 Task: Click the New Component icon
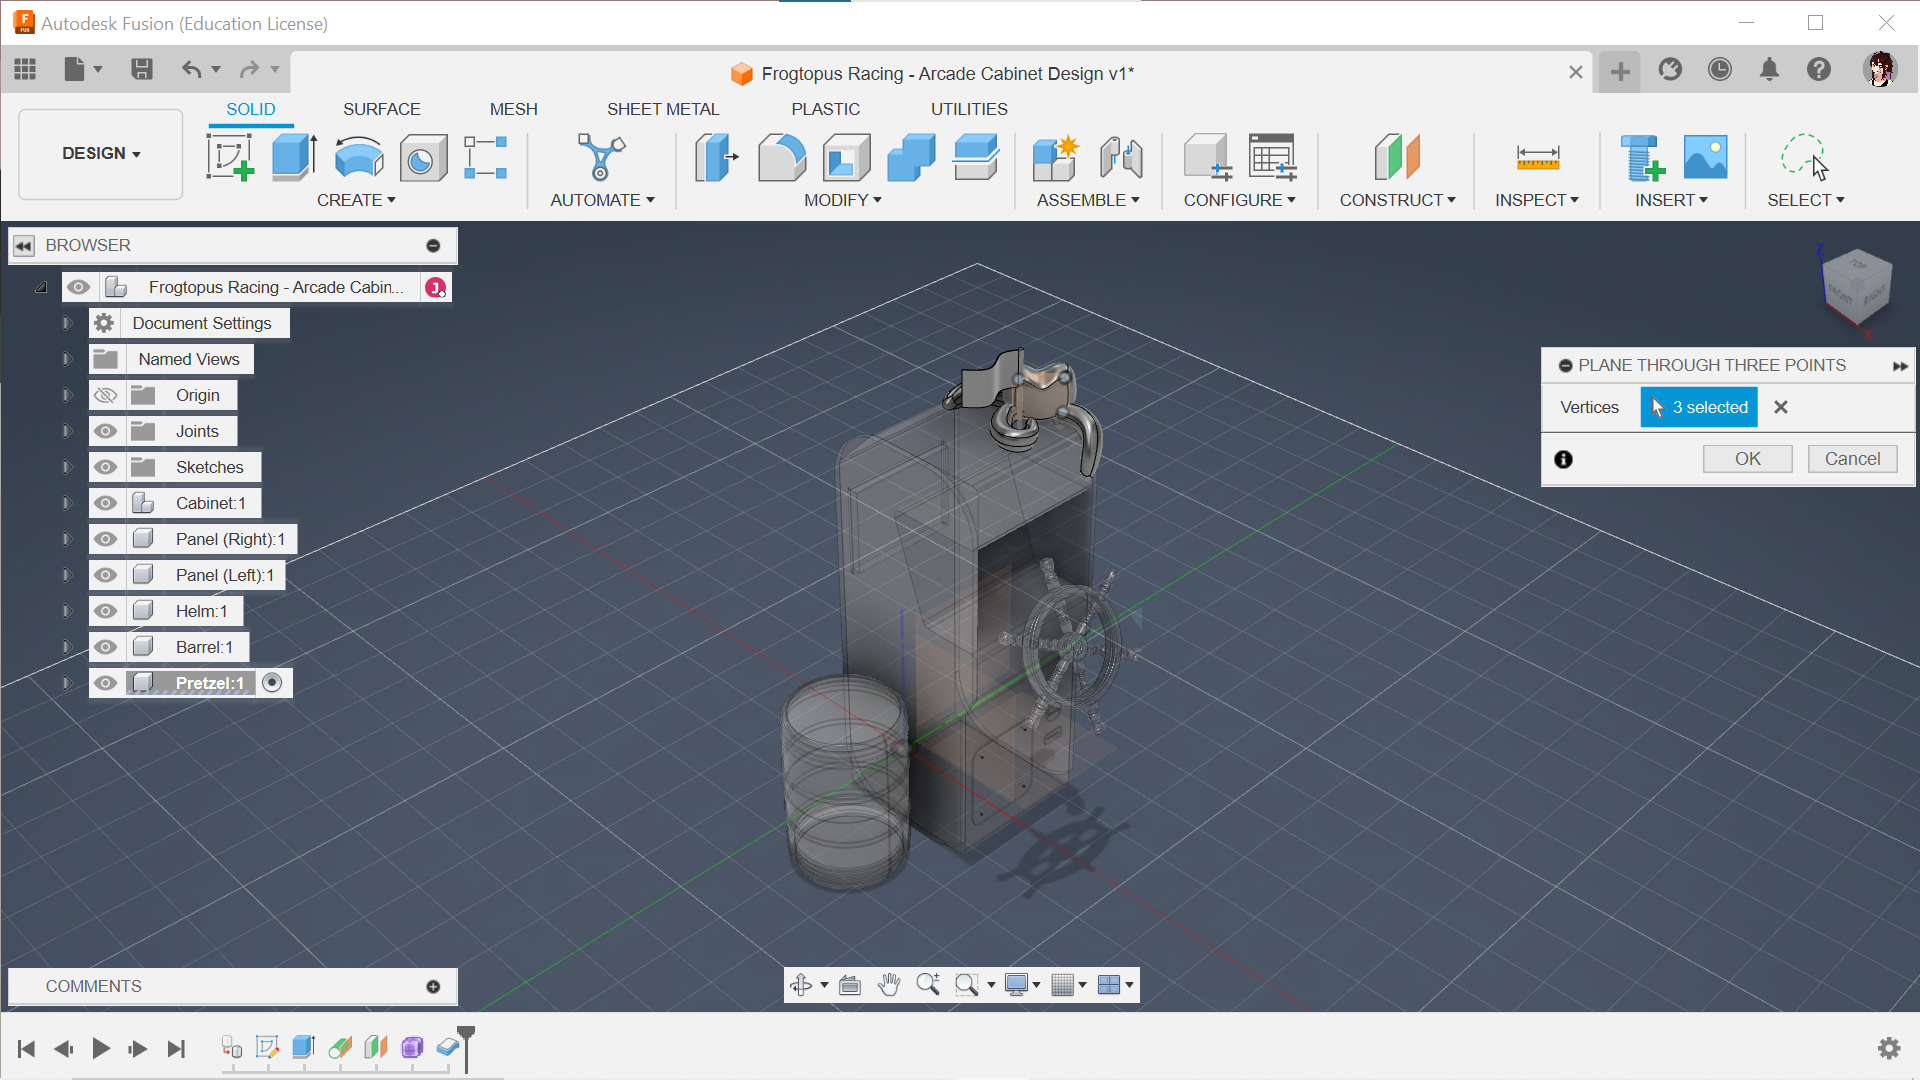[x=1055, y=157]
